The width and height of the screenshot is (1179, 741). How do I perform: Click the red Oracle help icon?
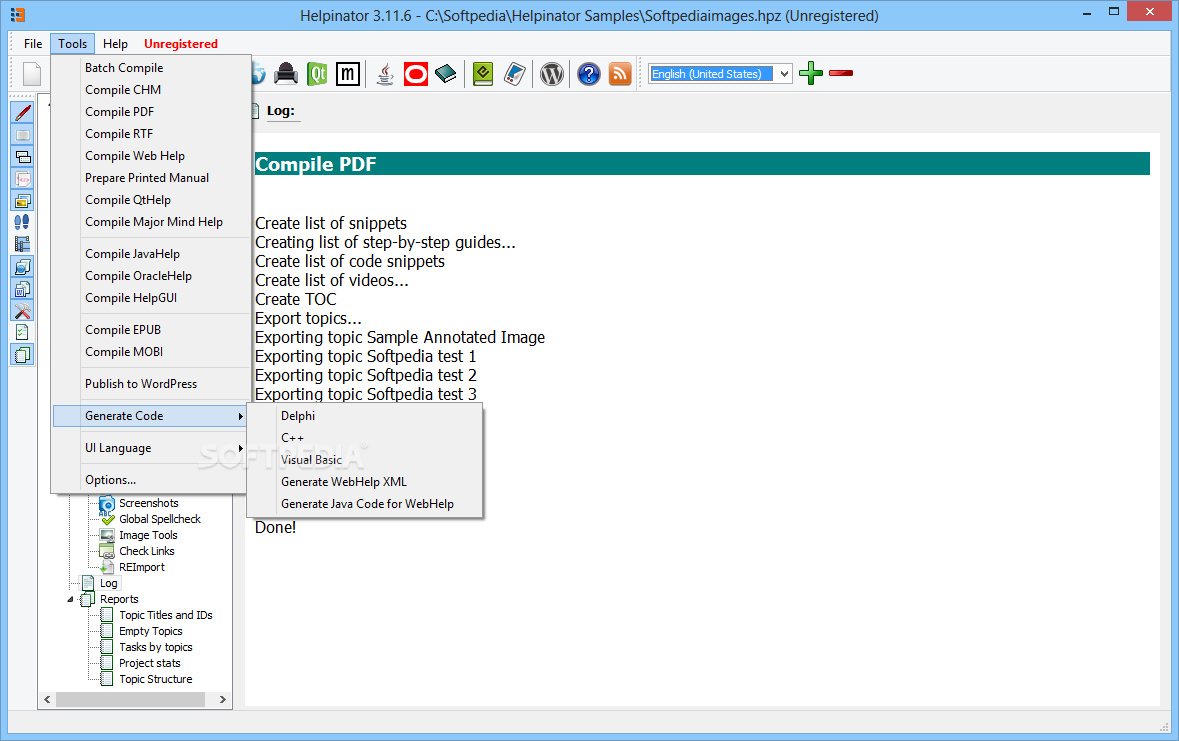pyautogui.click(x=416, y=74)
